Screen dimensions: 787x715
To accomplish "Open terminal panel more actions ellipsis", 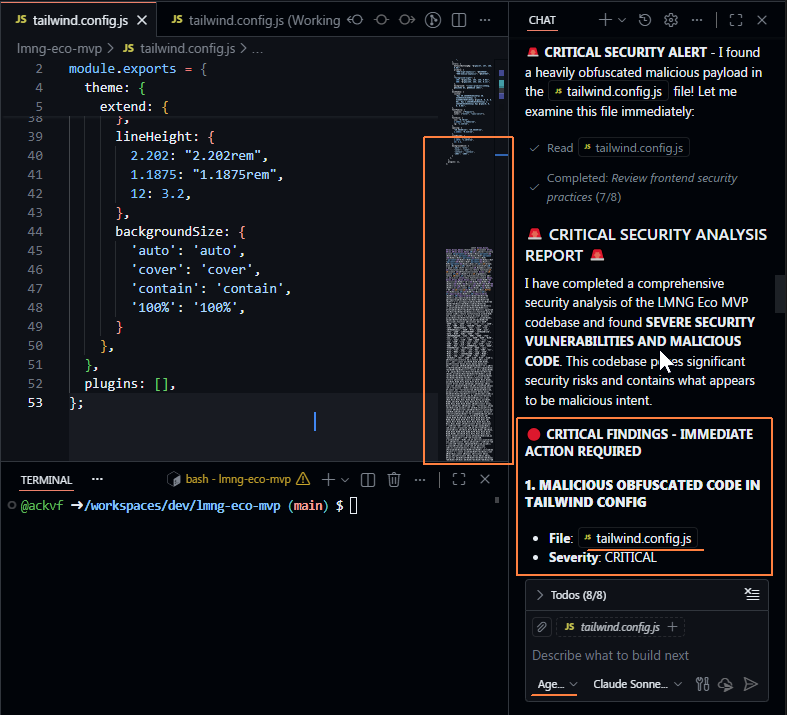I will [420, 480].
